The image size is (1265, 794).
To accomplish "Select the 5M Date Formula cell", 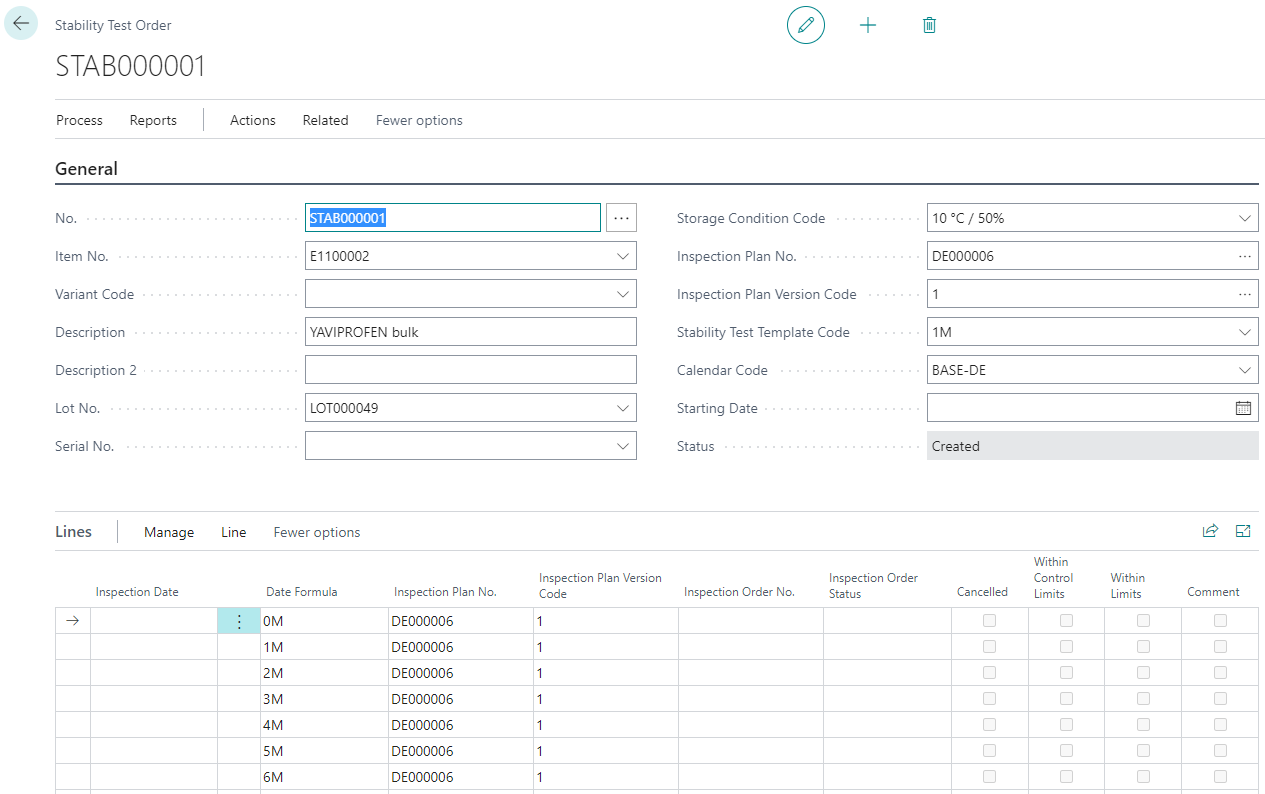I will (x=324, y=751).
